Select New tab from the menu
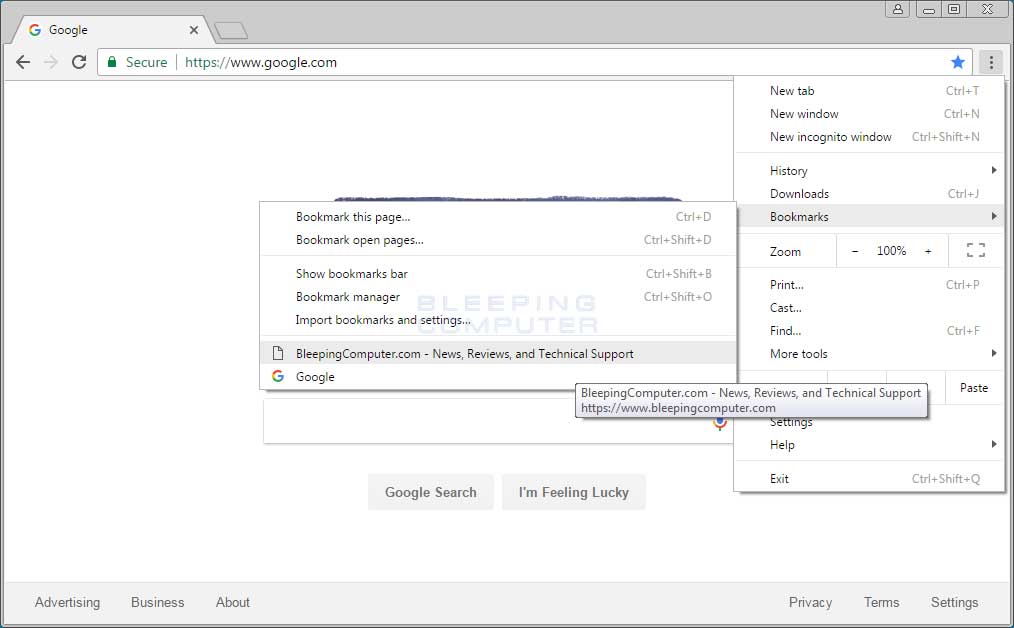This screenshot has width=1014, height=628. tap(869, 91)
